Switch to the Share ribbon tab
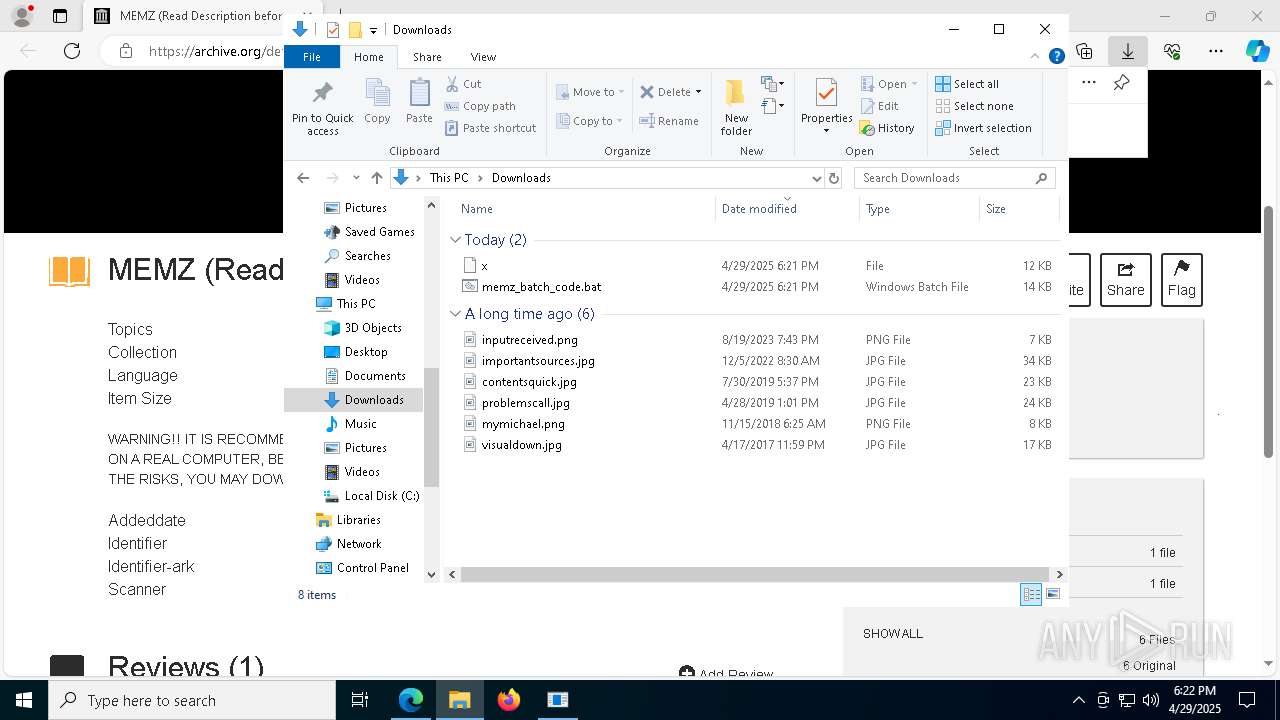 pos(427,57)
